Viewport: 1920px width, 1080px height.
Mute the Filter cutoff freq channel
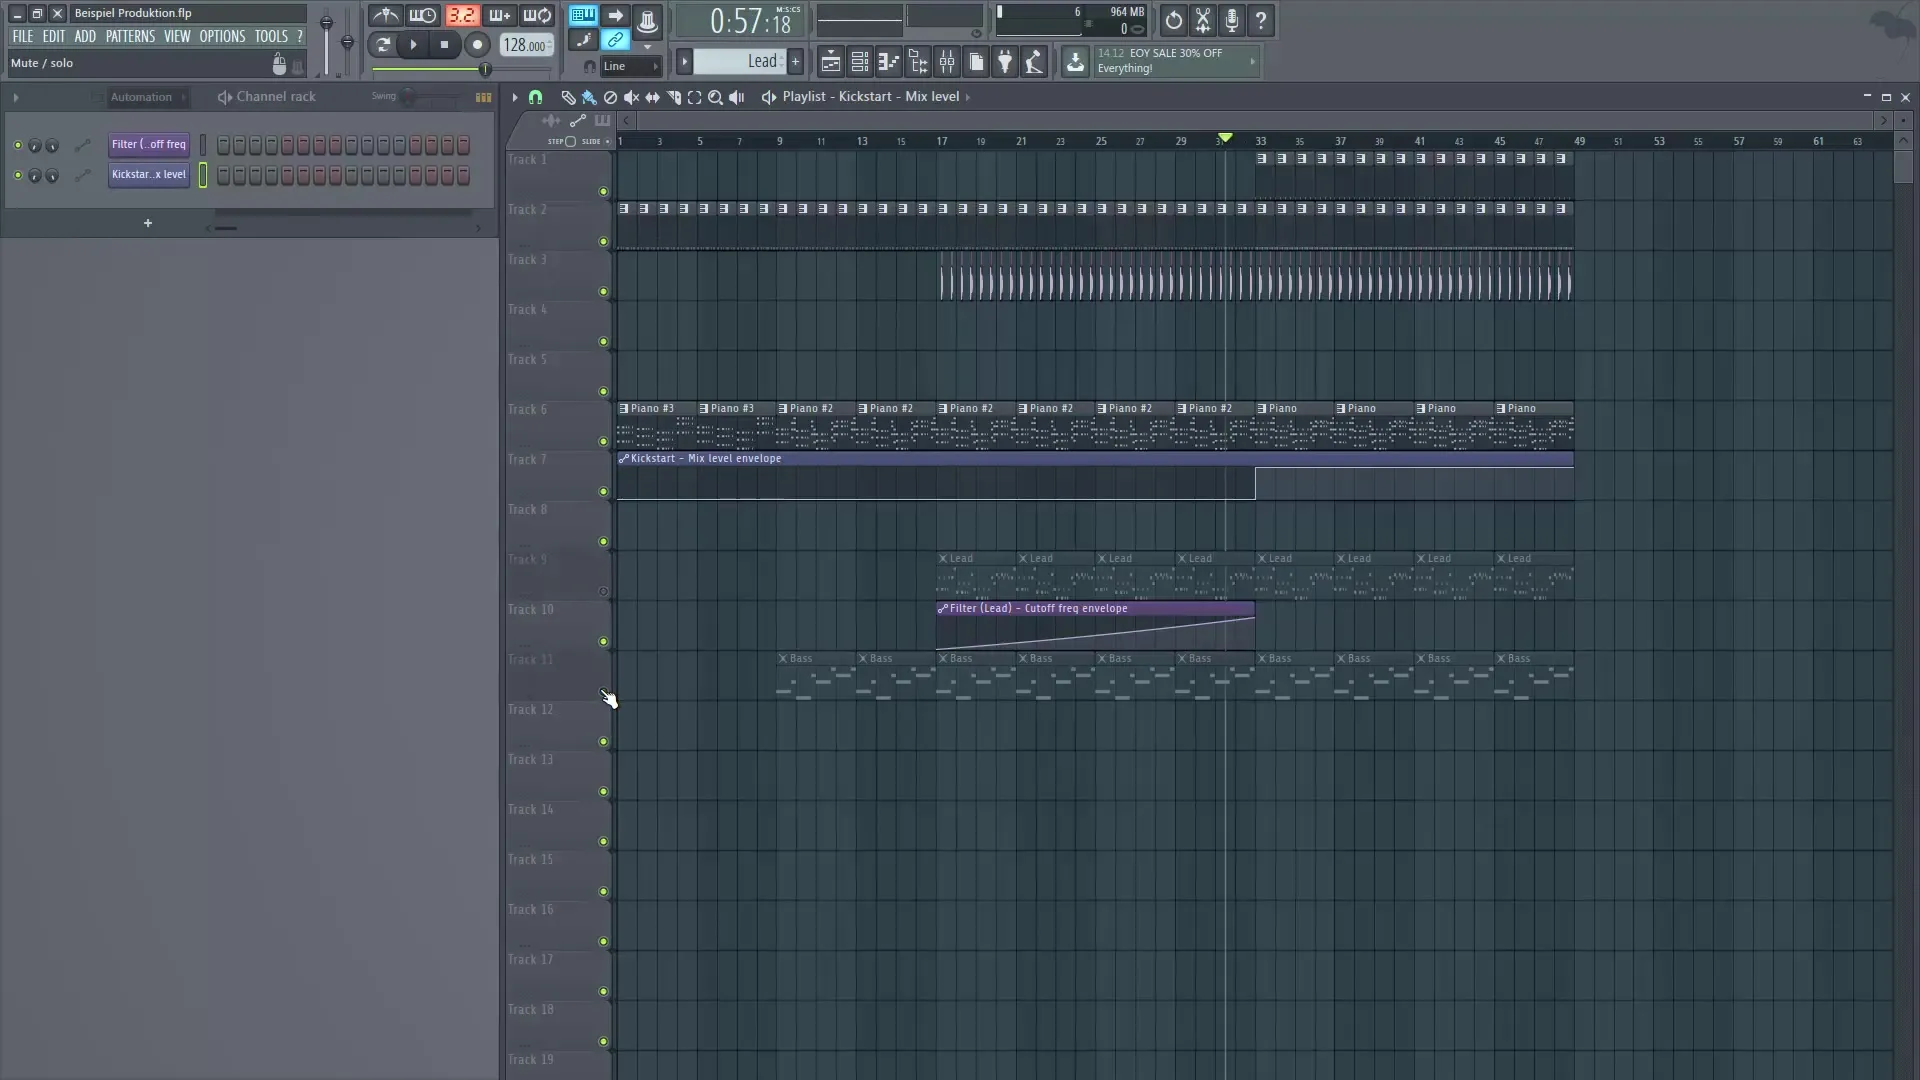(17, 145)
